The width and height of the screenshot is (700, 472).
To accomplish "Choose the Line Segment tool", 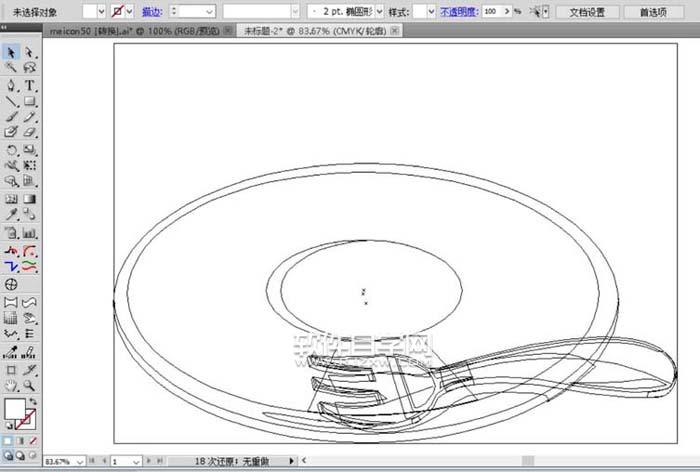I will [x=11, y=101].
